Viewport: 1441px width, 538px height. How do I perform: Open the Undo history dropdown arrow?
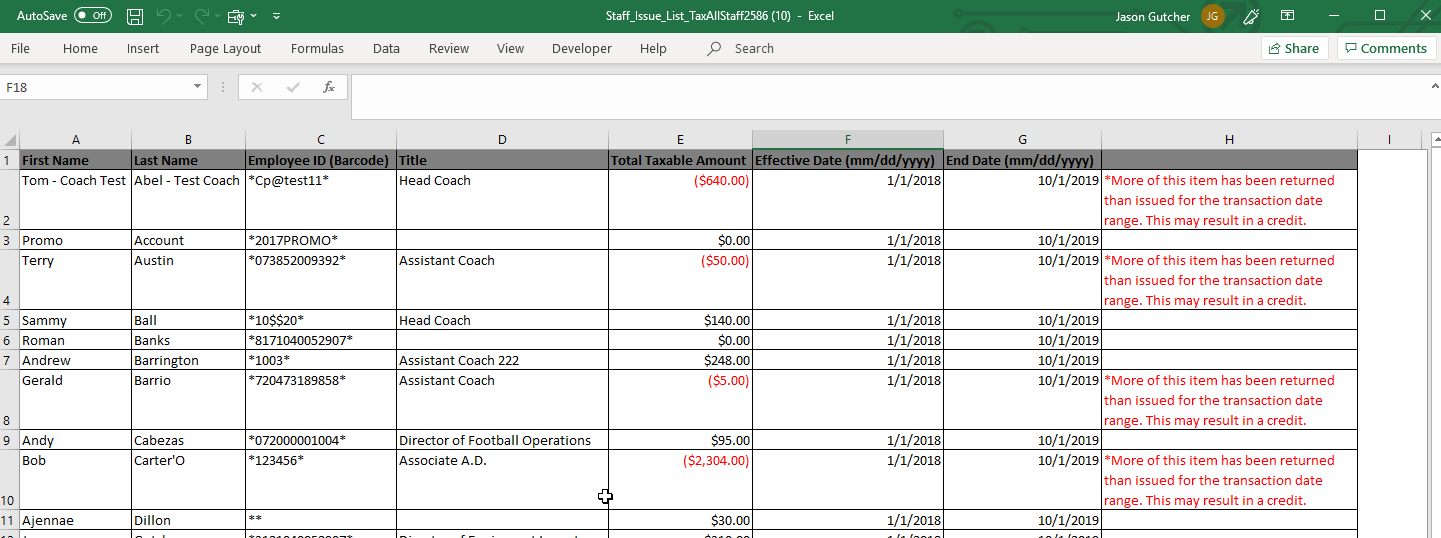click(x=180, y=16)
